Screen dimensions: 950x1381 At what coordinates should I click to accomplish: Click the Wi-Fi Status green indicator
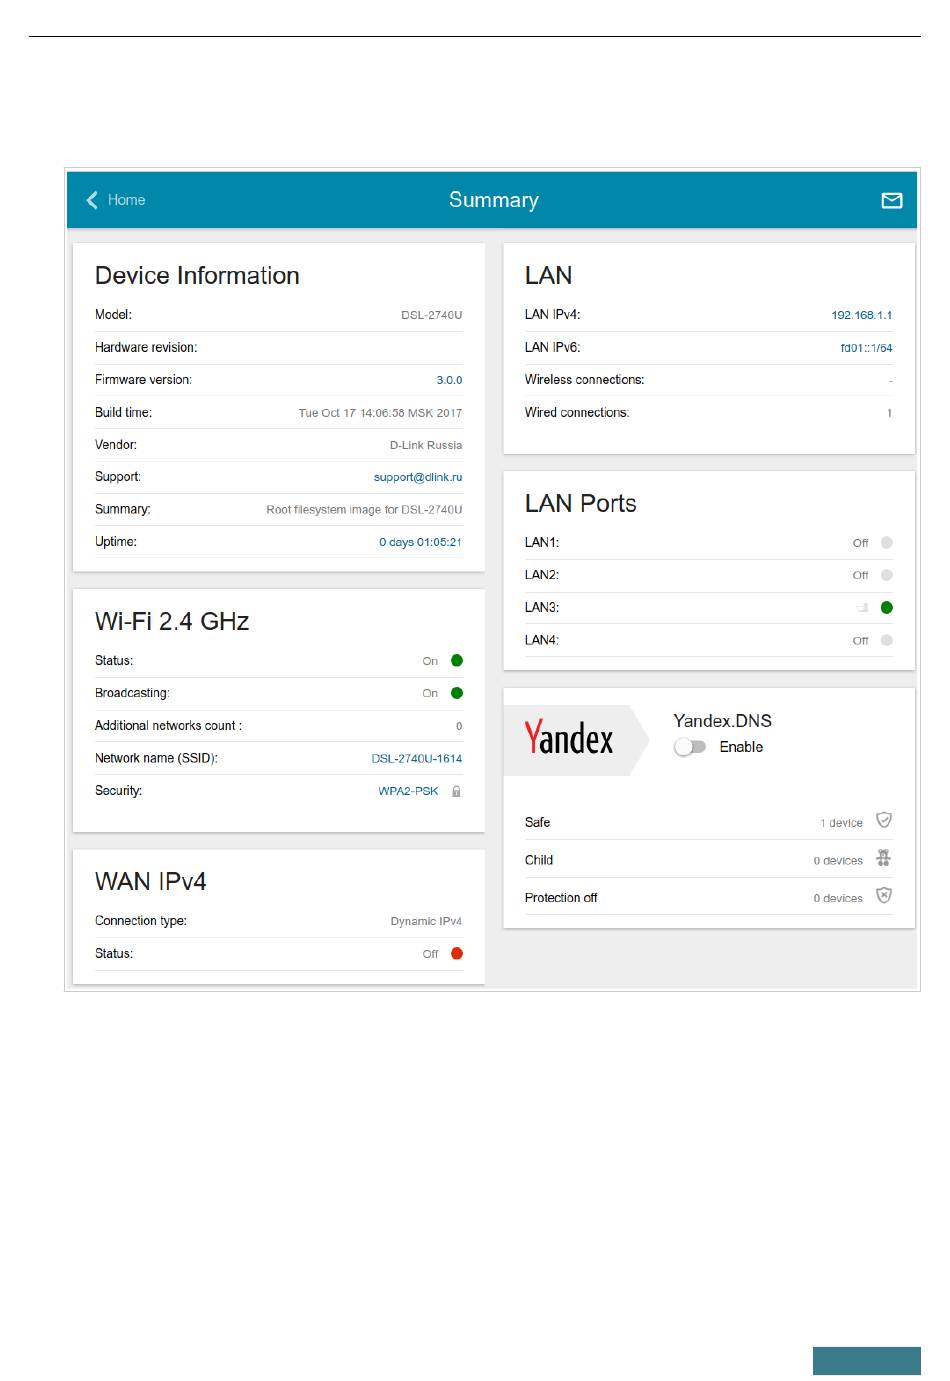tap(457, 661)
